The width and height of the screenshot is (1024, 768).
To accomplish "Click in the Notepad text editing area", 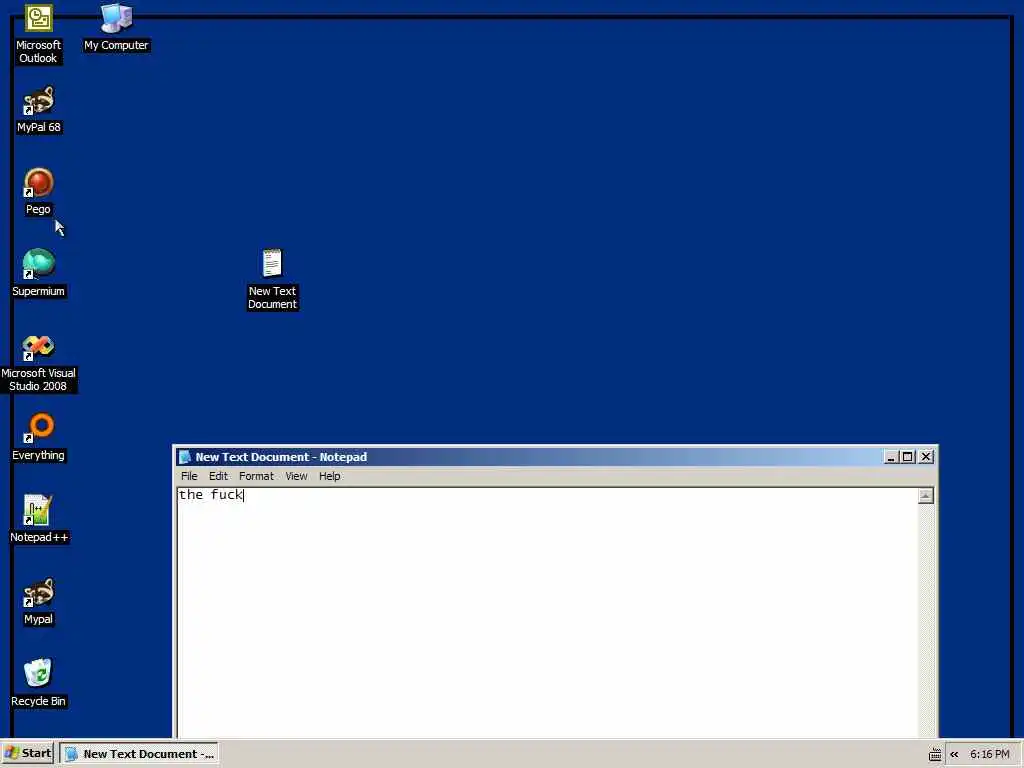I will tap(547, 613).
